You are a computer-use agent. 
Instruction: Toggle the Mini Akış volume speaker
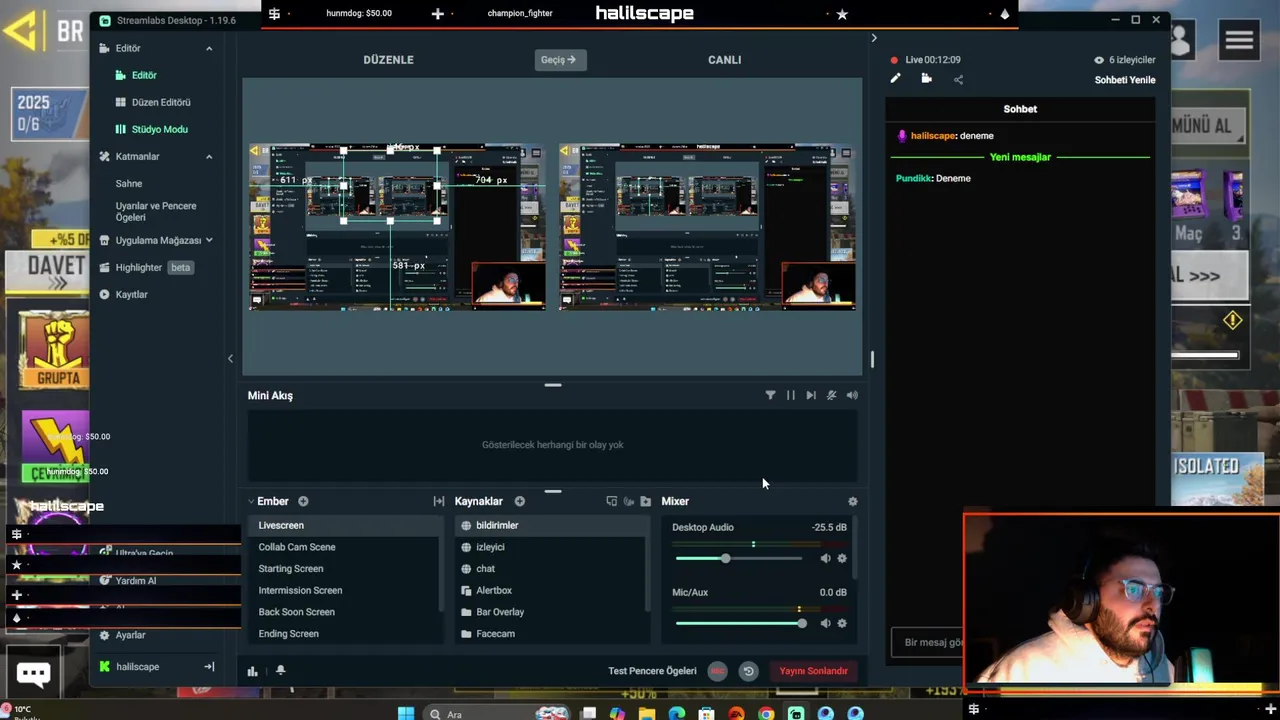852,395
